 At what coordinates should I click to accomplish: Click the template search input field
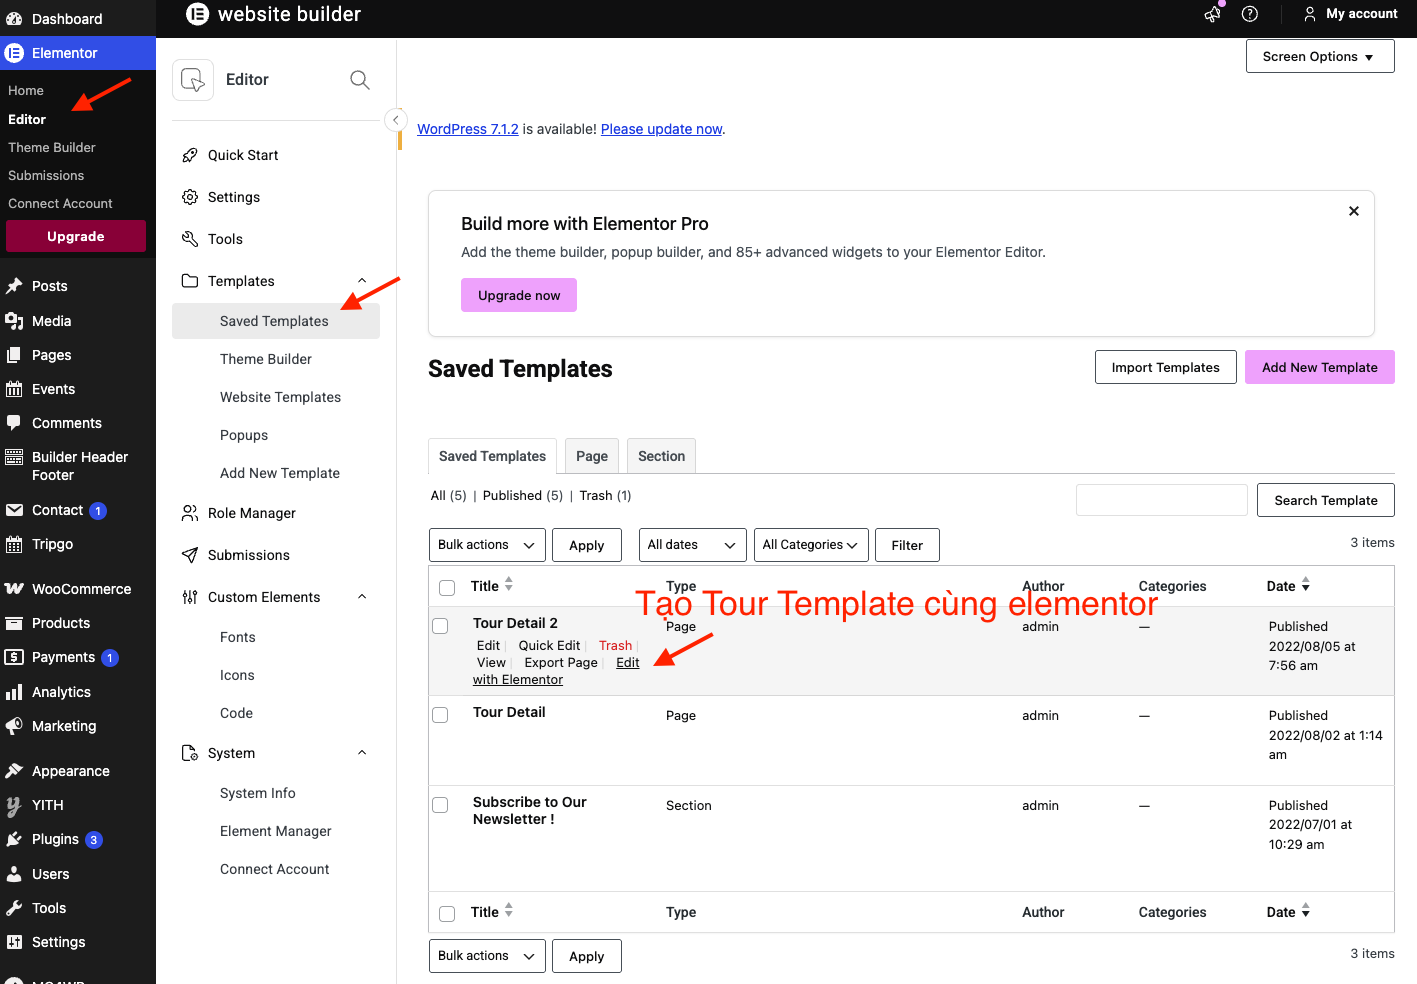point(1162,500)
